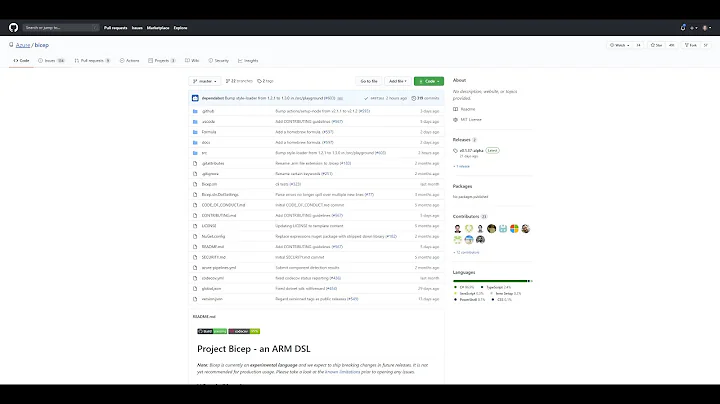This screenshot has width=720, height=404.
Task: Open the version.json file icon
Action: (x=195, y=299)
